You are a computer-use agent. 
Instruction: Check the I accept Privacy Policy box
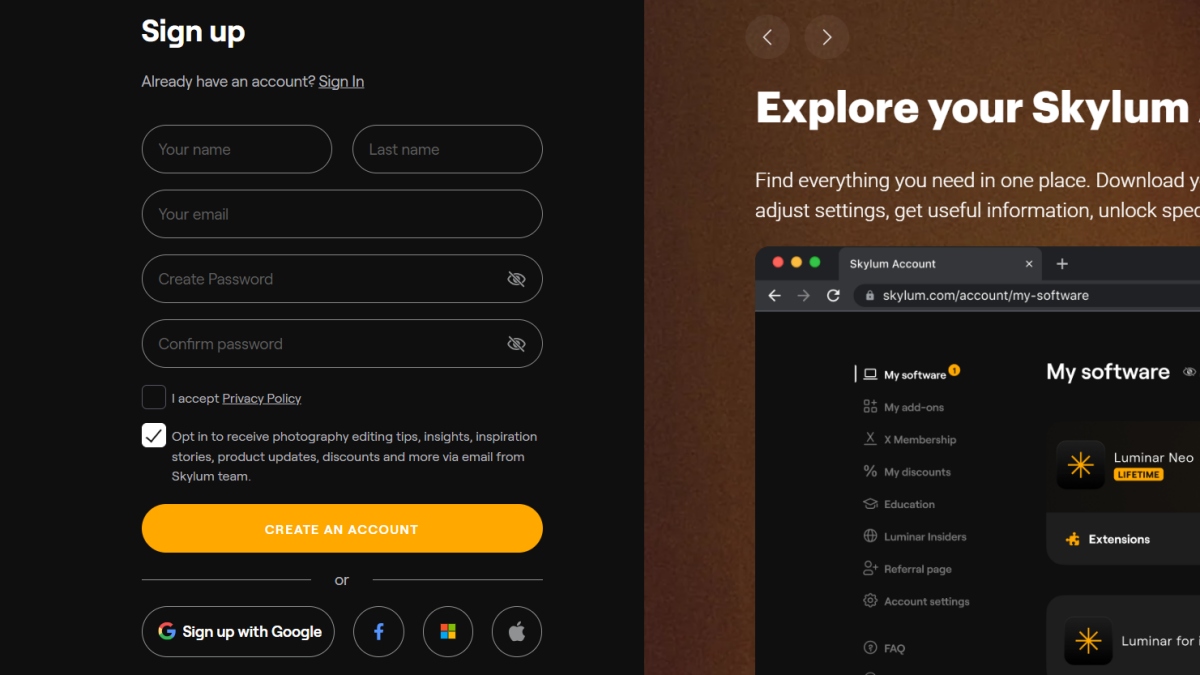pyautogui.click(x=154, y=397)
